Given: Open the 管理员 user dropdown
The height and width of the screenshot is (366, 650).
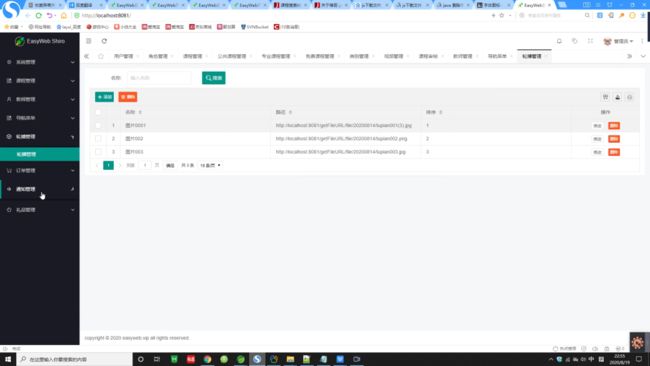Looking at the screenshot, I should [x=618, y=41].
